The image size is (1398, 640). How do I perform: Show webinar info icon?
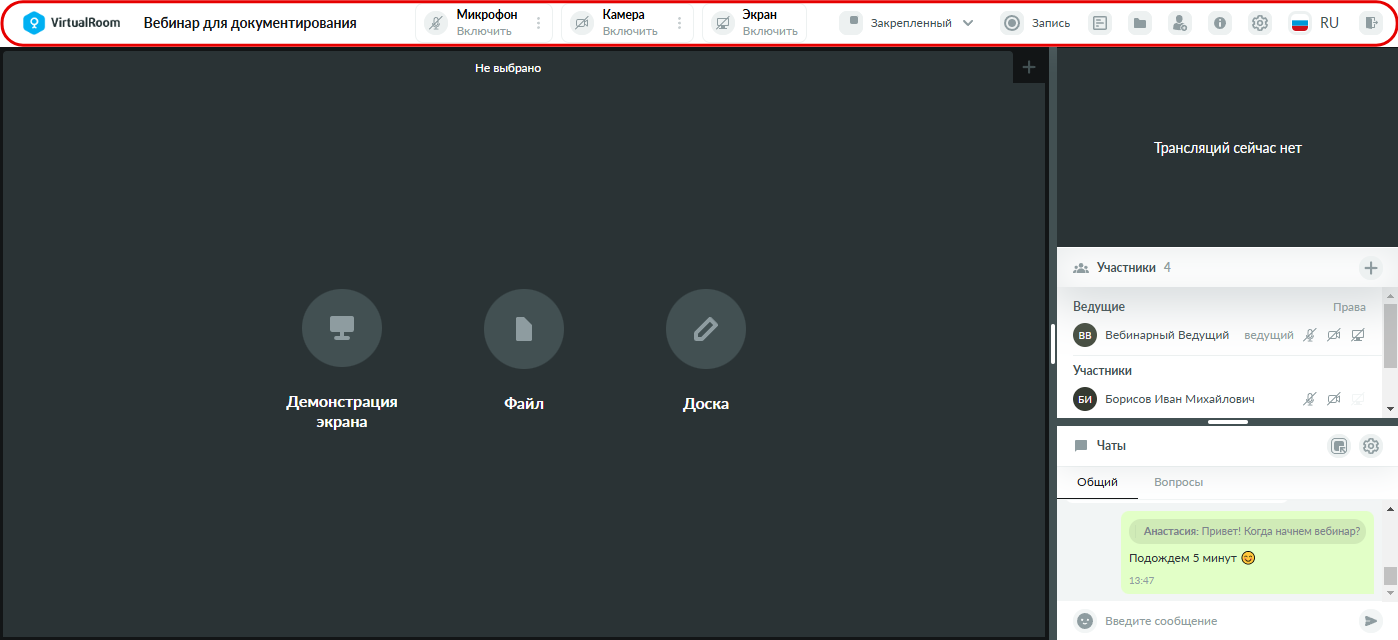1220,23
